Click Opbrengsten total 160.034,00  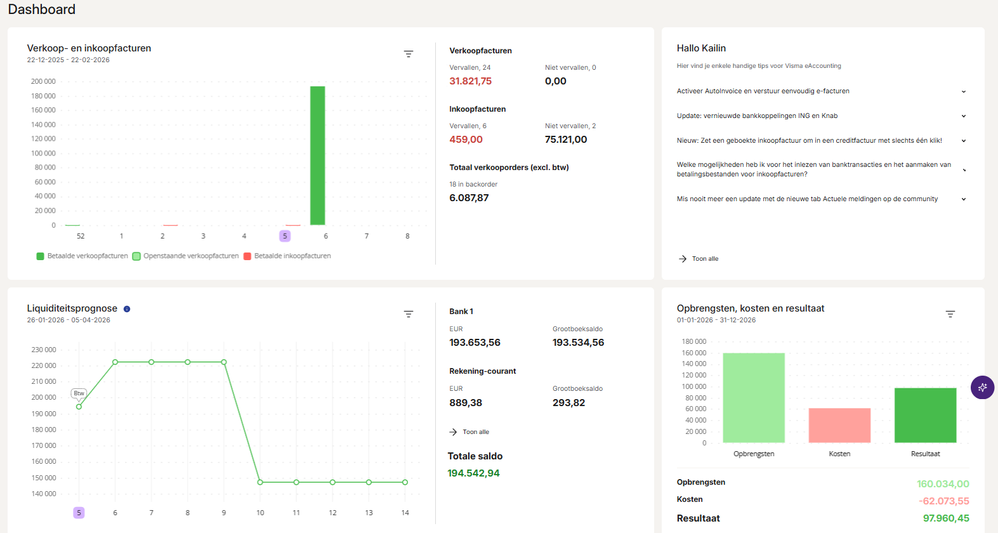[x=943, y=484]
